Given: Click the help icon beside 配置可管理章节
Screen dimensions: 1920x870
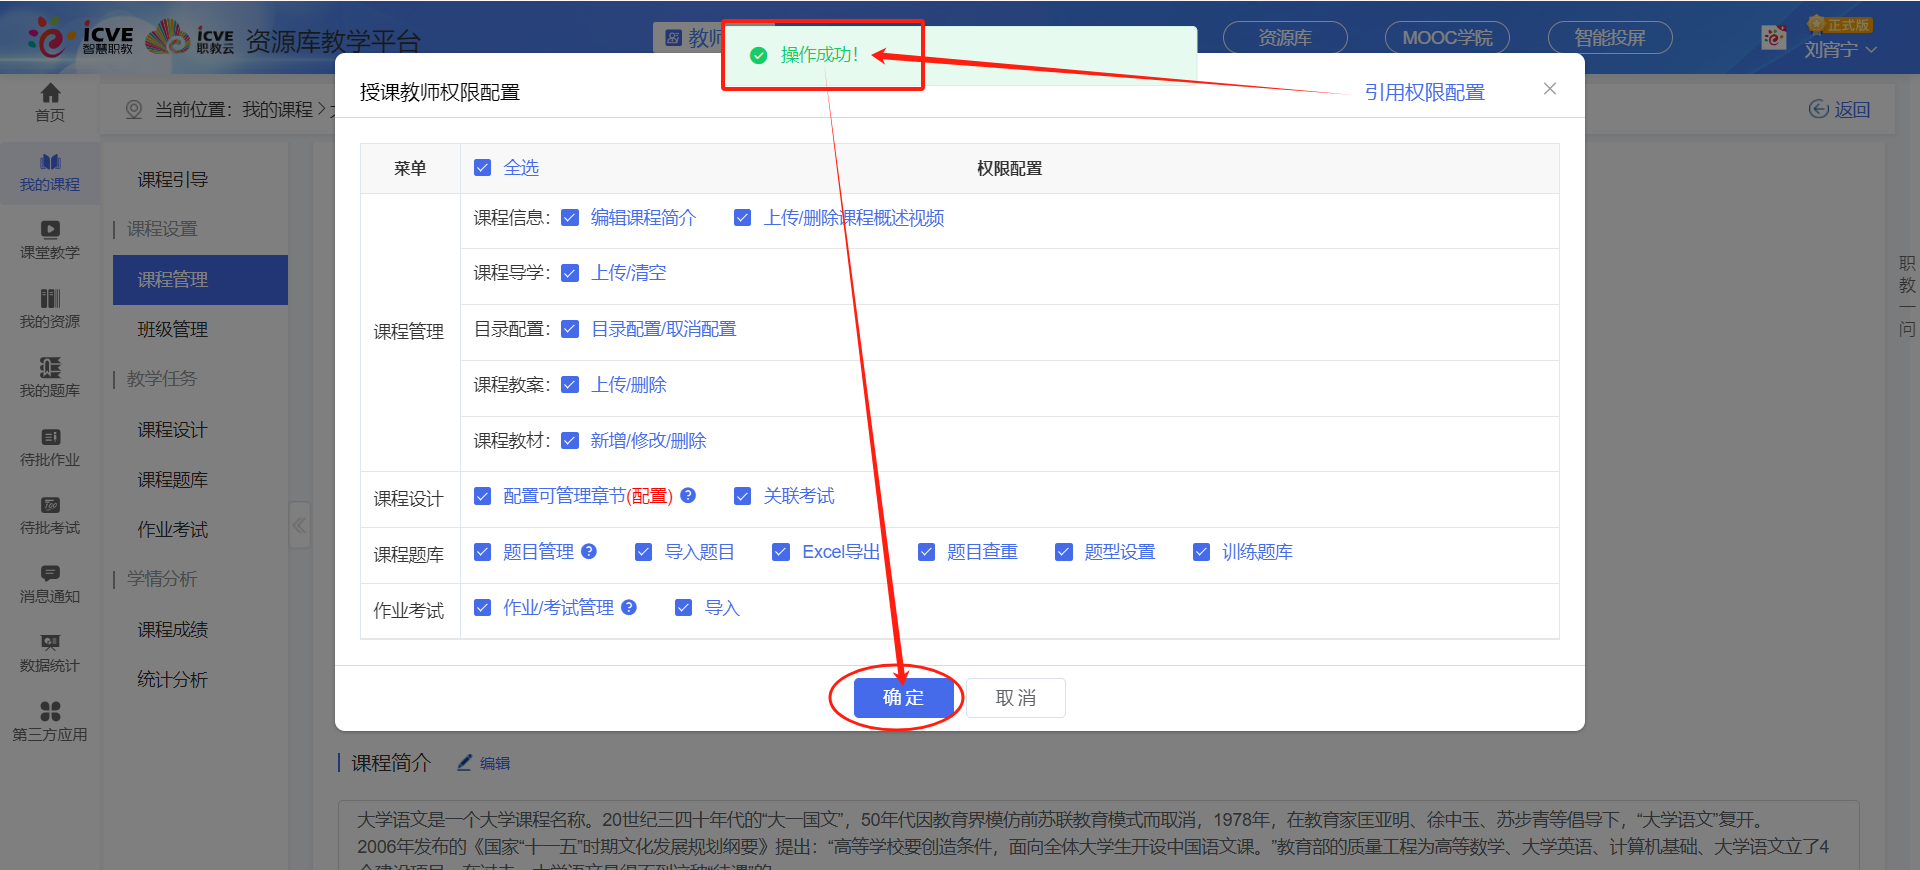Looking at the screenshot, I should (688, 495).
